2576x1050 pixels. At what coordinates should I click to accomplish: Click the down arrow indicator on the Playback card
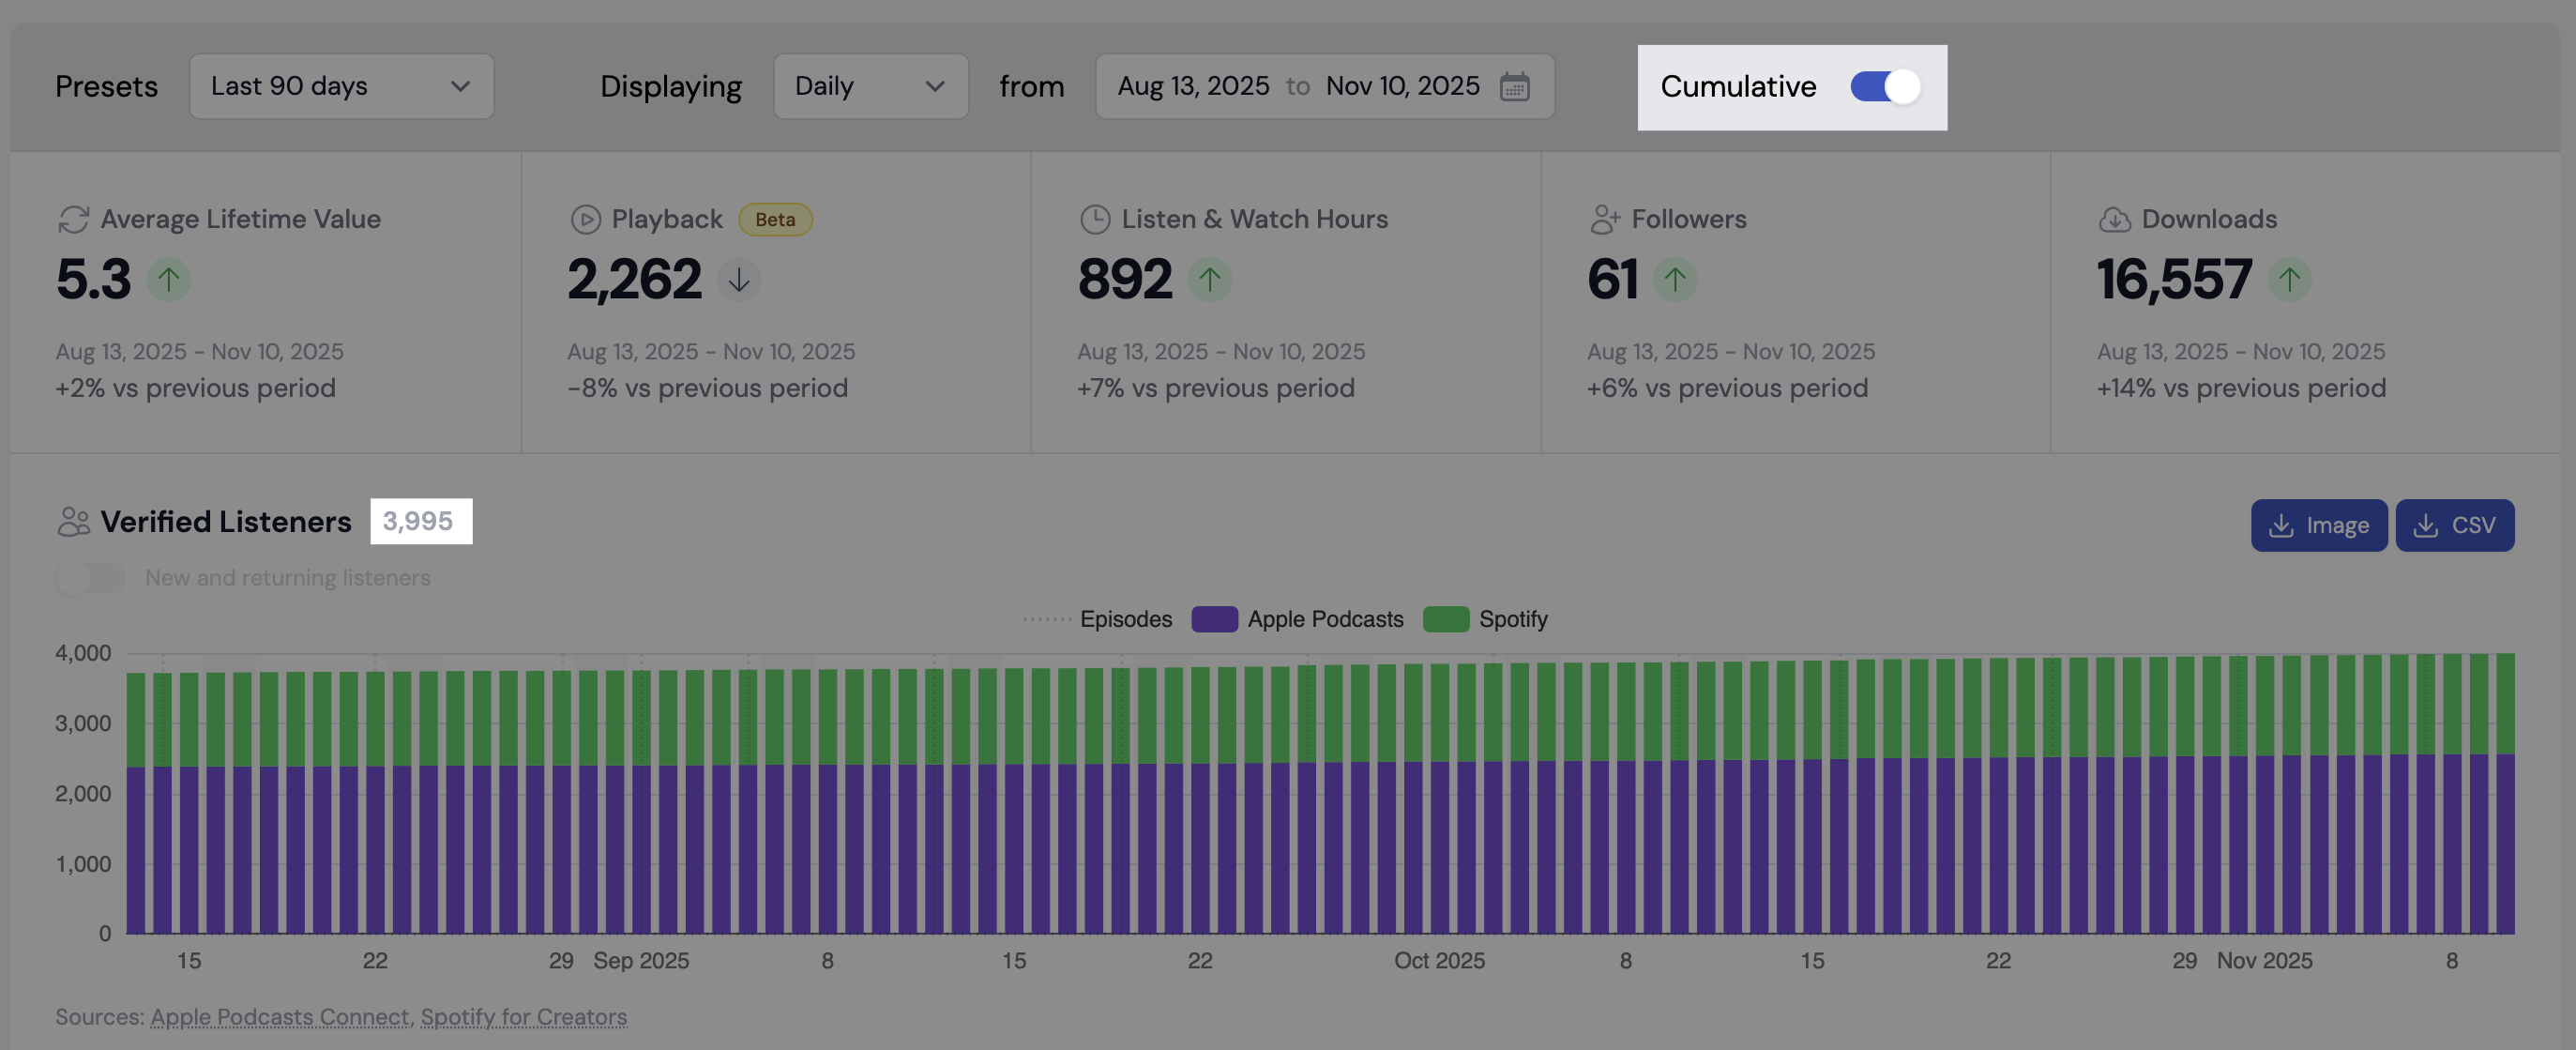click(x=739, y=281)
